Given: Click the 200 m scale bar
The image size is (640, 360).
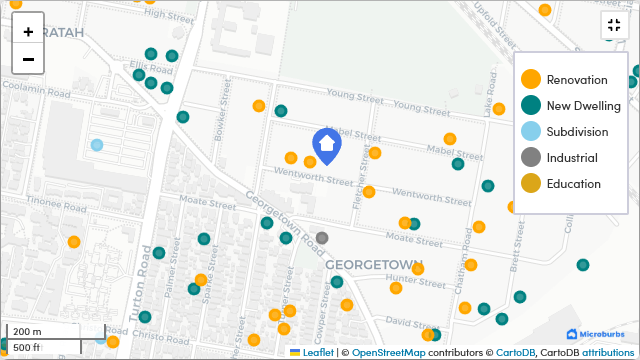Looking at the screenshot, I should tap(56, 331).
